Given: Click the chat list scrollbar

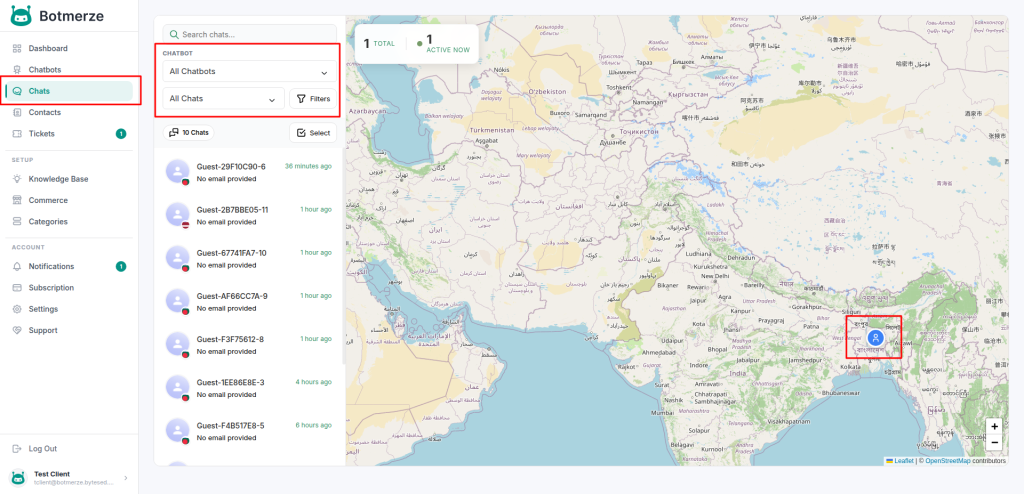Looking at the screenshot, I should tap(344, 256).
